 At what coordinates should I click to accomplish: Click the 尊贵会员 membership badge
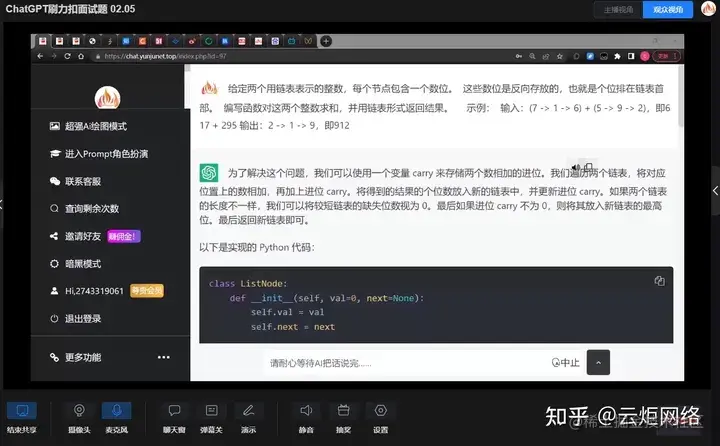click(147, 290)
